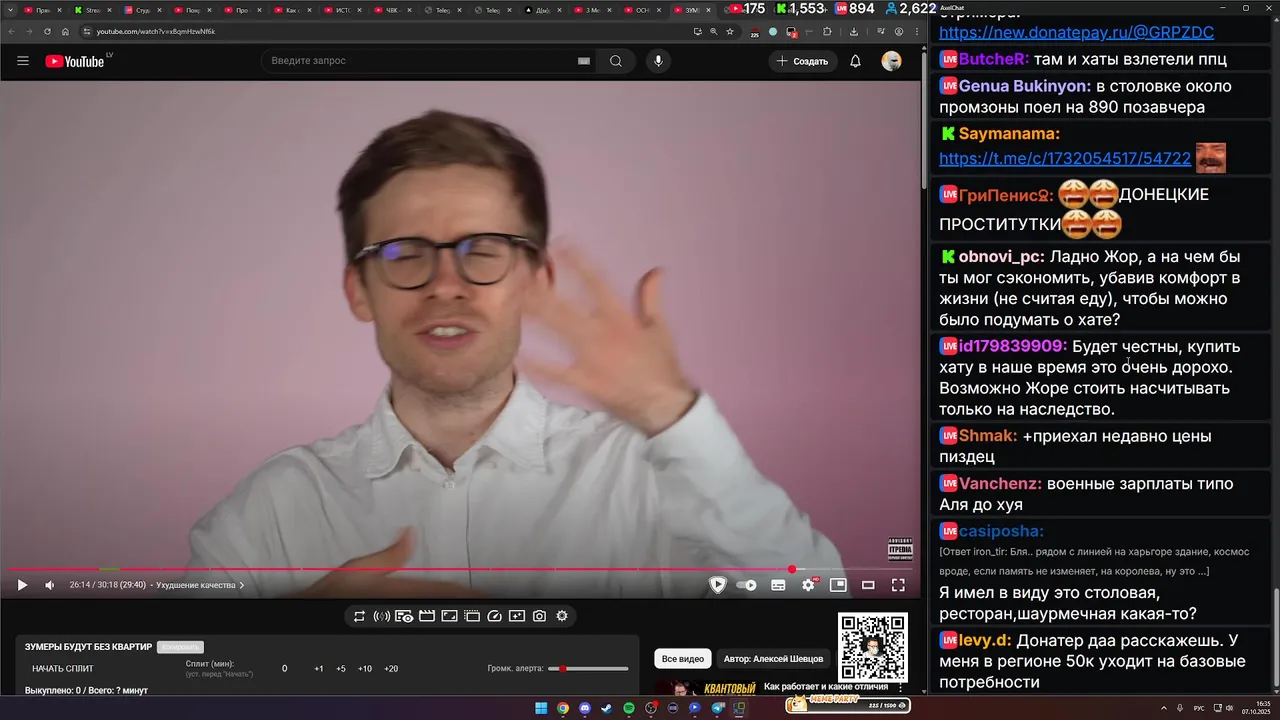Image resolution: width=1280 pixels, height=720 pixels.
Task: Add +20 minutes to split
Action: pos(390,668)
